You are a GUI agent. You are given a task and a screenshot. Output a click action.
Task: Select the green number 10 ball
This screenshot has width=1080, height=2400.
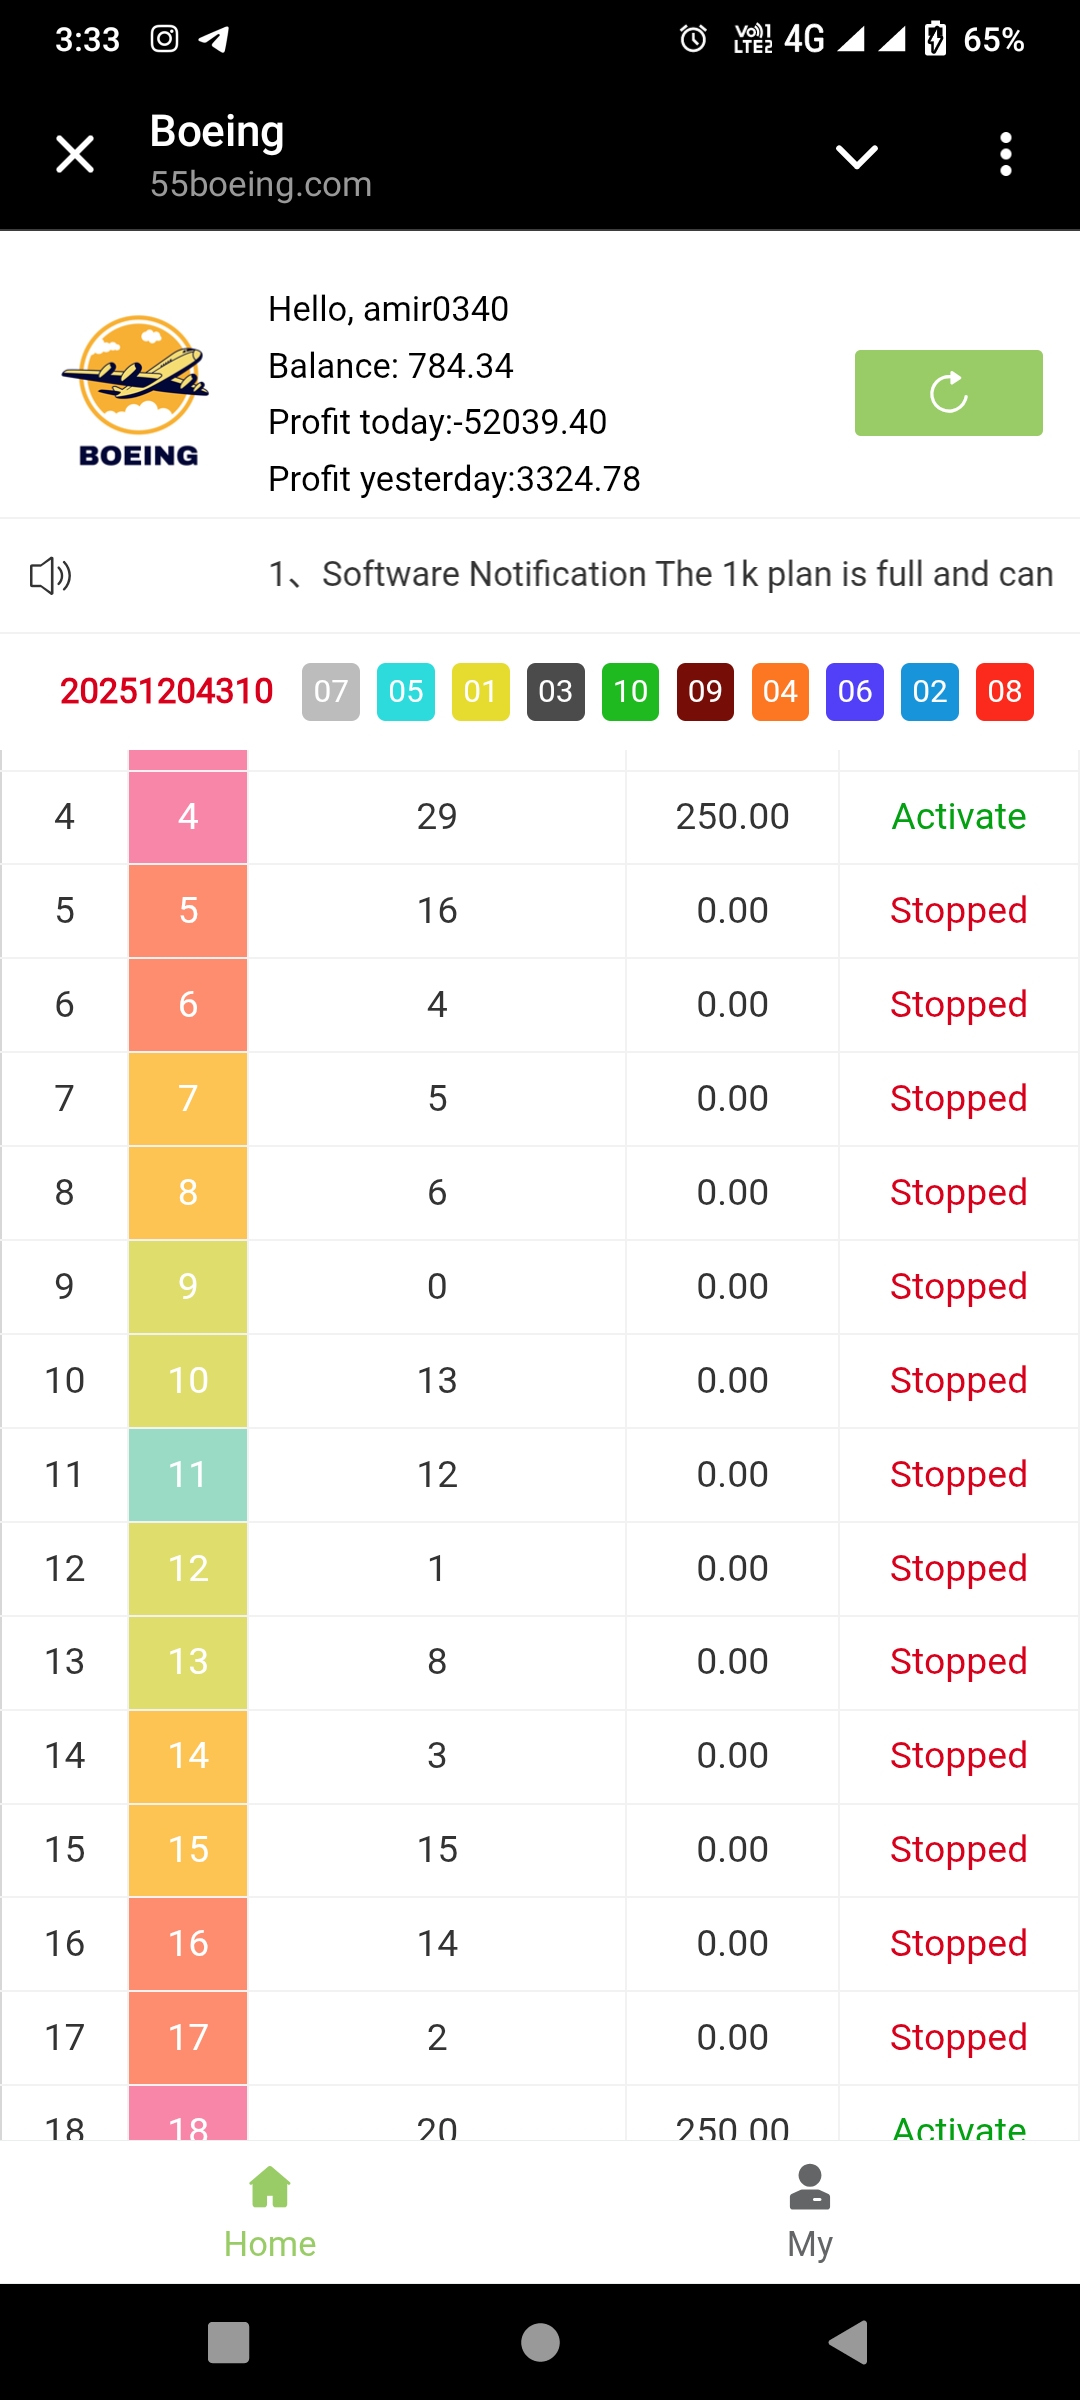pos(630,691)
